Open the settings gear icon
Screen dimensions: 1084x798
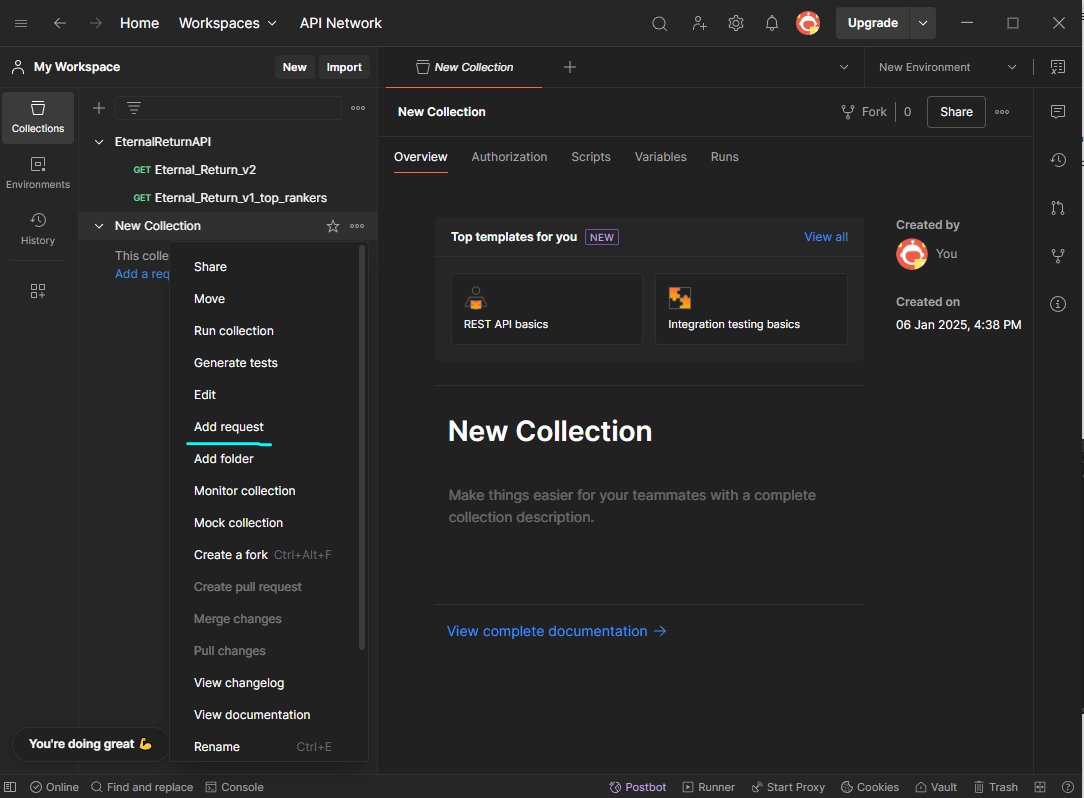tap(736, 24)
